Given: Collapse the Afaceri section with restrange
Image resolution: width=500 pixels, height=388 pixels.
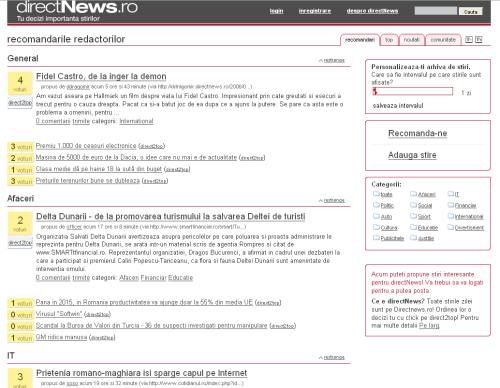Looking at the screenshot, I should click(x=332, y=200).
